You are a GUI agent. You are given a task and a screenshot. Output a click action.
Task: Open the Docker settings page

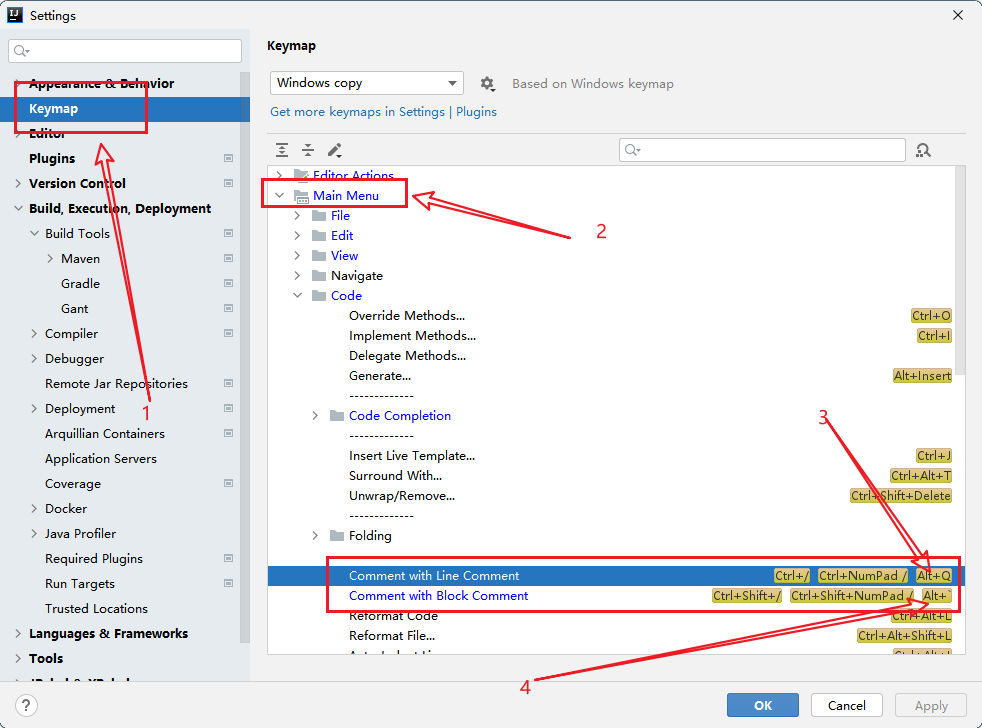[x=66, y=508]
